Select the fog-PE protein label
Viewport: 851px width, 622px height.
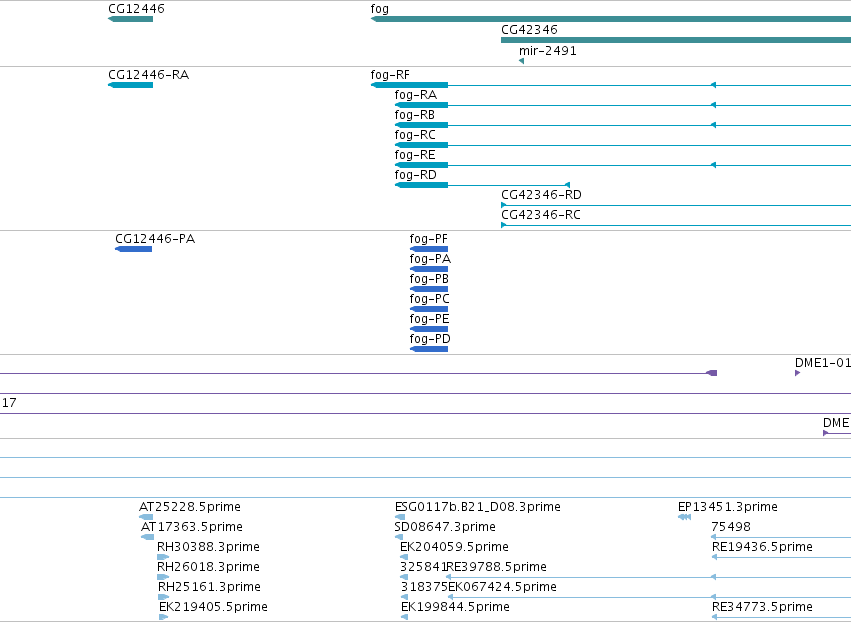pos(429,319)
